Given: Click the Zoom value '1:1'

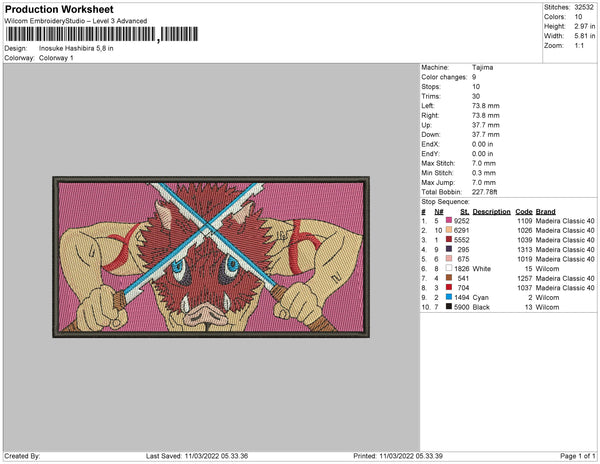Looking at the screenshot, I should click(x=579, y=46).
